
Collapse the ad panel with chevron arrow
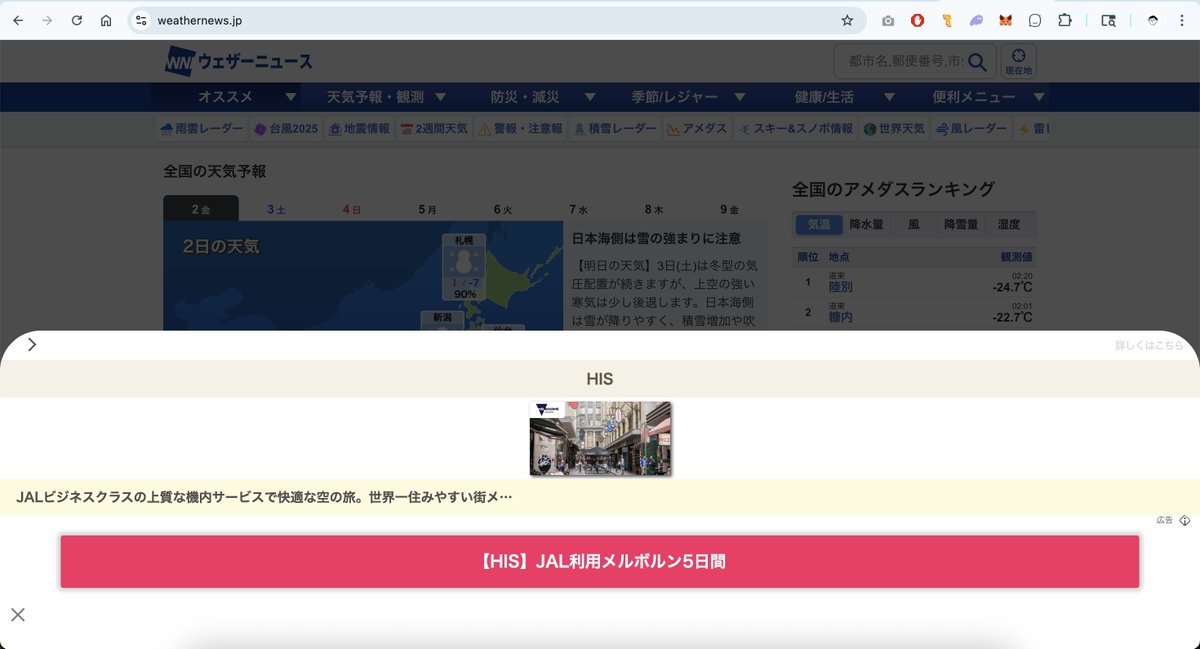point(32,344)
